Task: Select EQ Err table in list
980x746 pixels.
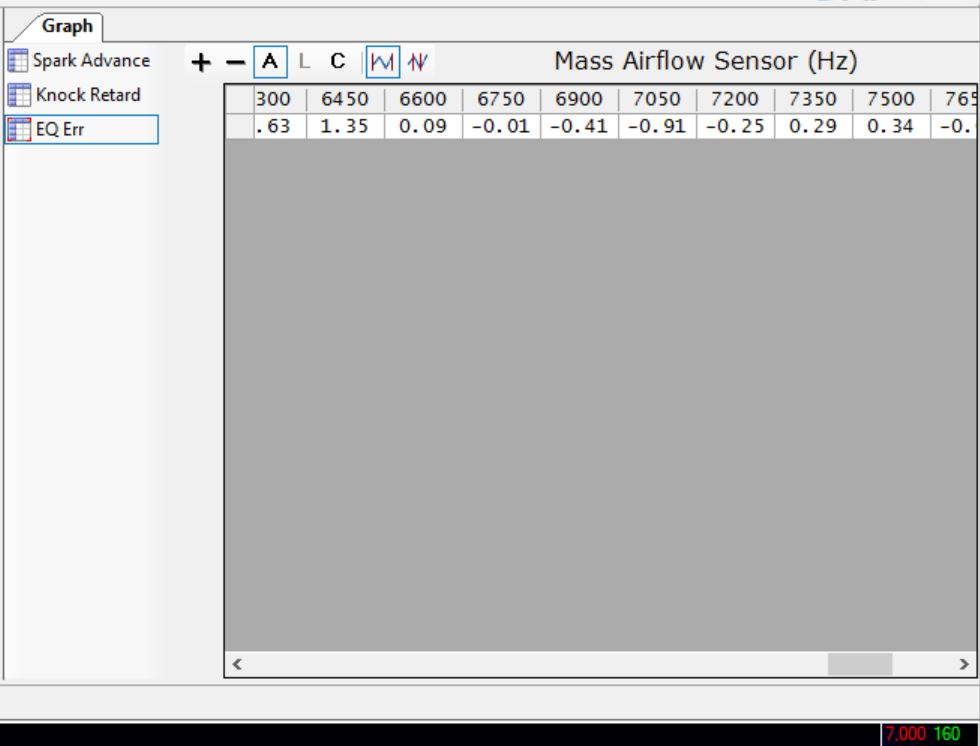Action: [x=81, y=129]
